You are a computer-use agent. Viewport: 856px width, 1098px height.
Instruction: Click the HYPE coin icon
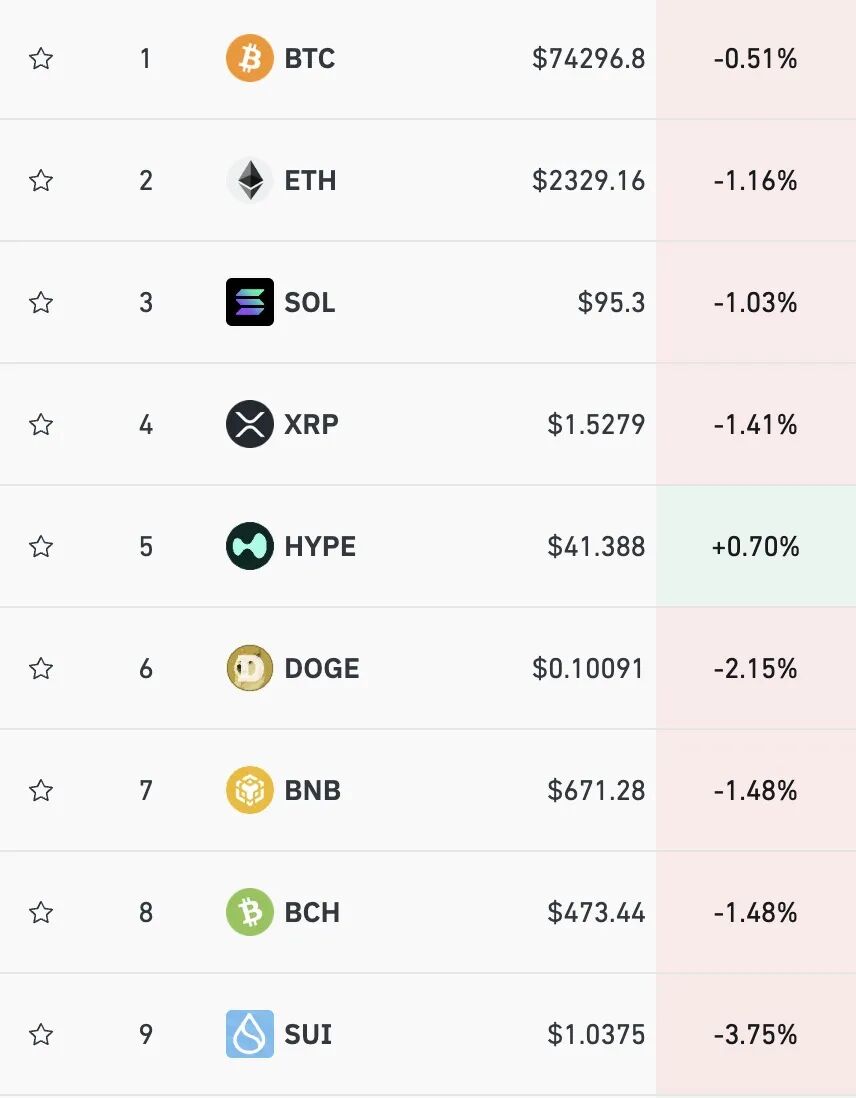pyautogui.click(x=250, y=546)
